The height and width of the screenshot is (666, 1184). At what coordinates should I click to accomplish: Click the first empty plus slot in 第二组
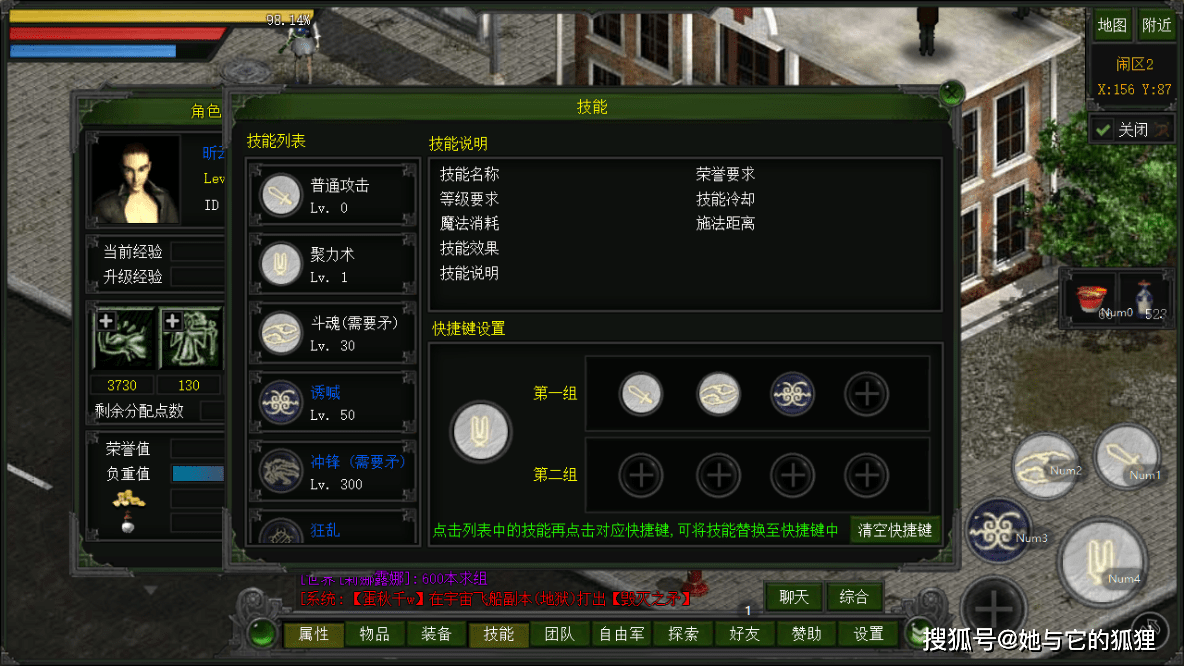click(x=641, y=476)
